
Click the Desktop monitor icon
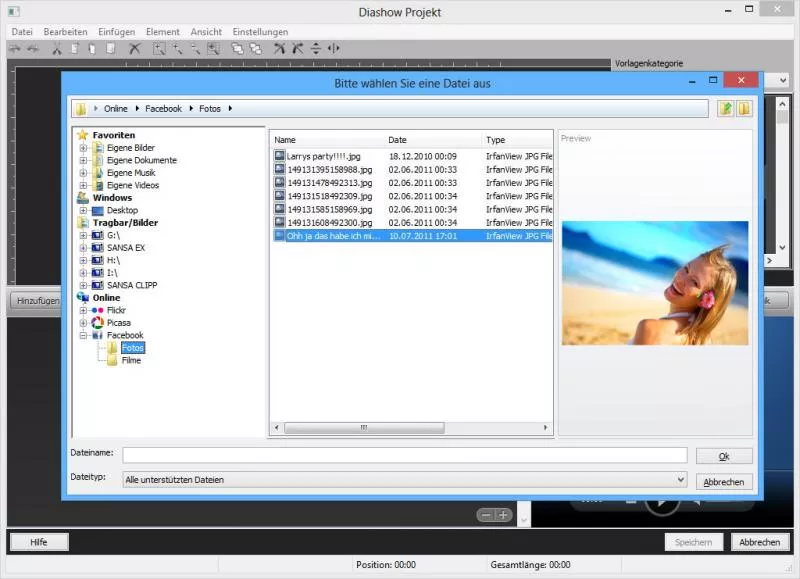[97, 211]
